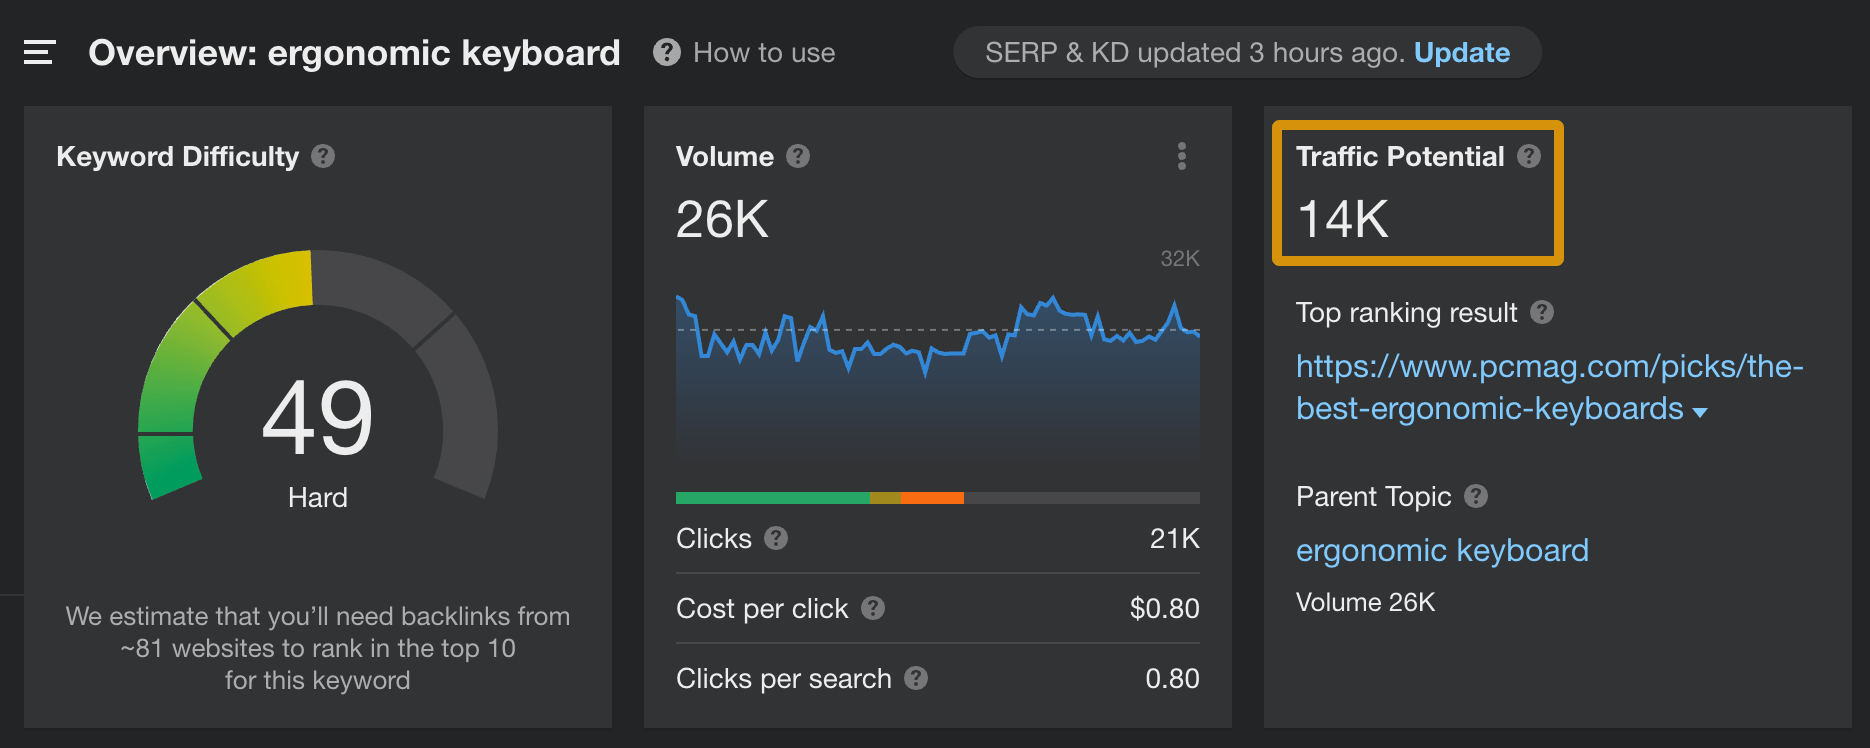Open the sidebar navigation hamburger menu

tap(38, 52)
